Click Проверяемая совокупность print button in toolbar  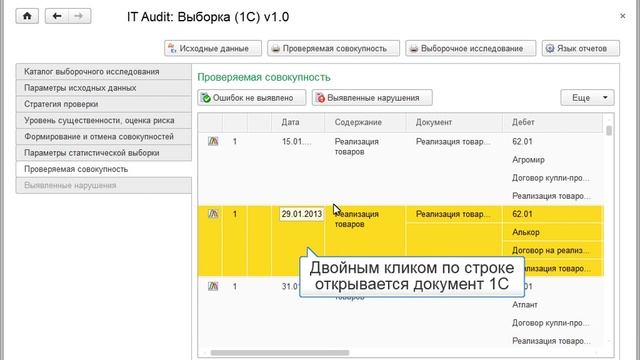click(333, 48)
